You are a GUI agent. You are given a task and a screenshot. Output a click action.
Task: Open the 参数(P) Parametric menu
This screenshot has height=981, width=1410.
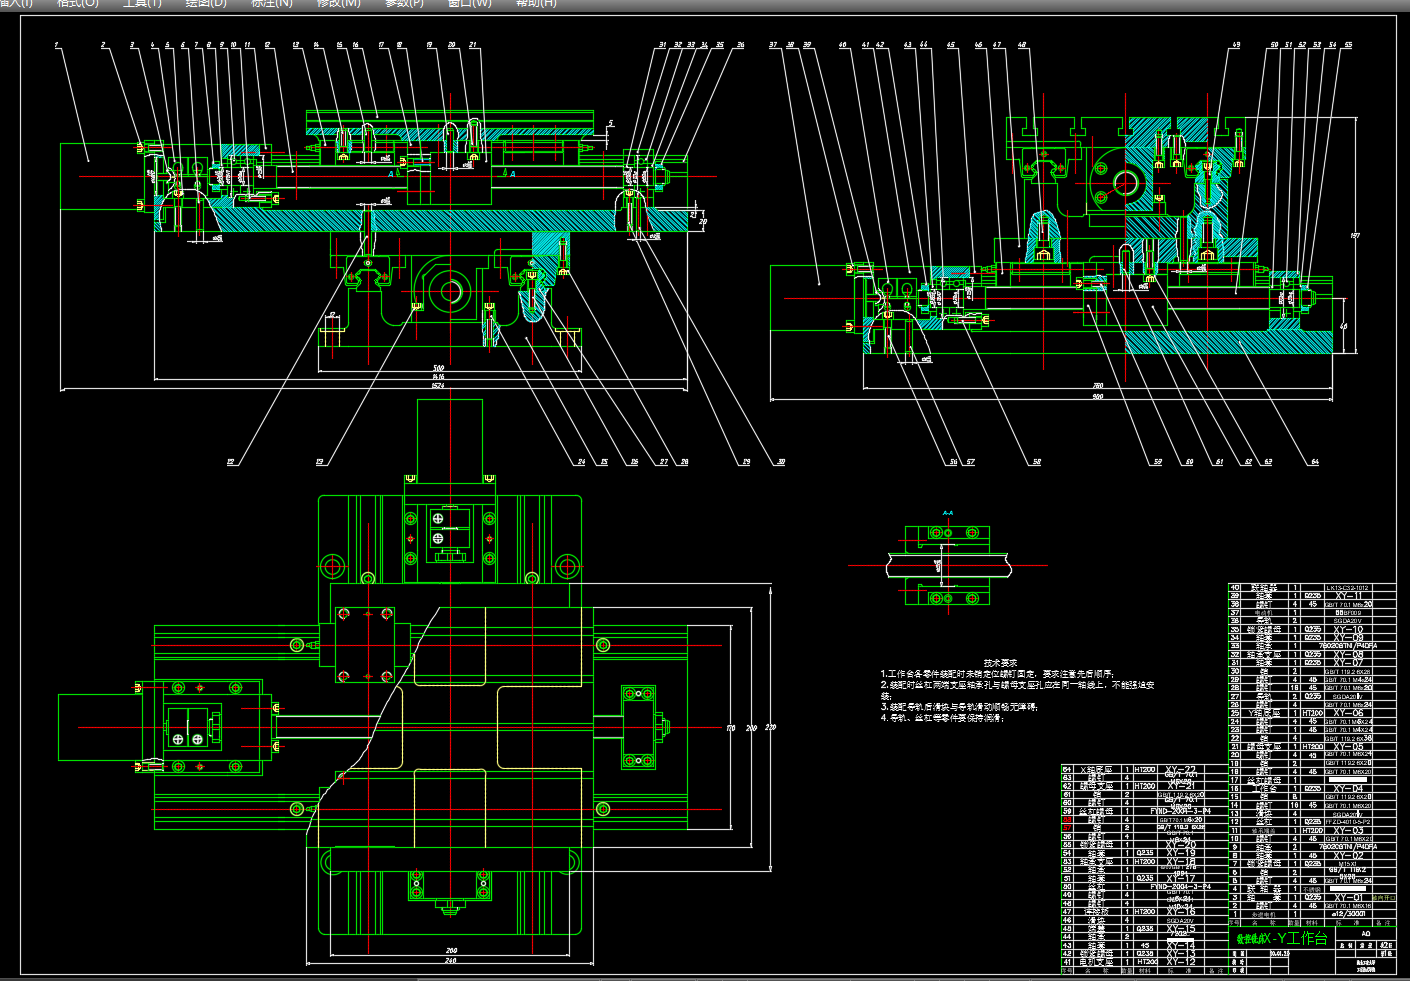pos(404,4)
